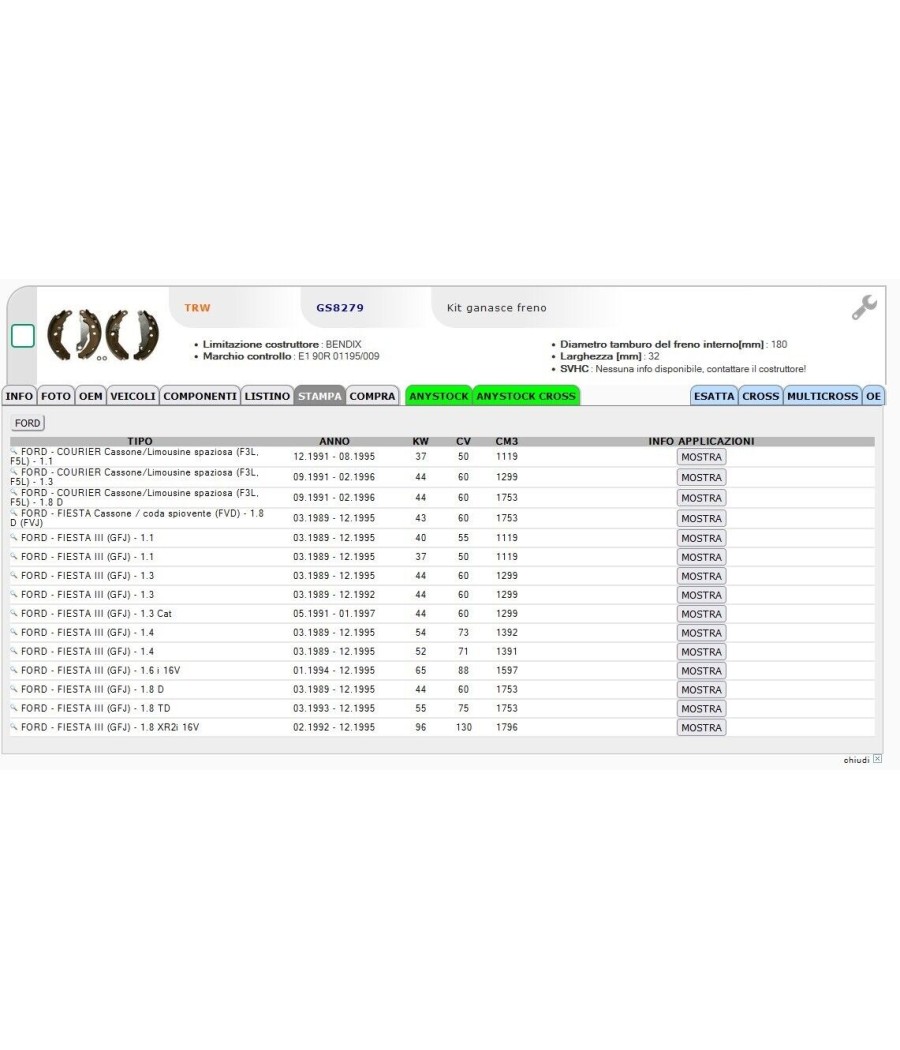Click magnifier icon for FIESTA III 1.8 D
Viewport: 900px width, 1050px height.
point(14,689)
